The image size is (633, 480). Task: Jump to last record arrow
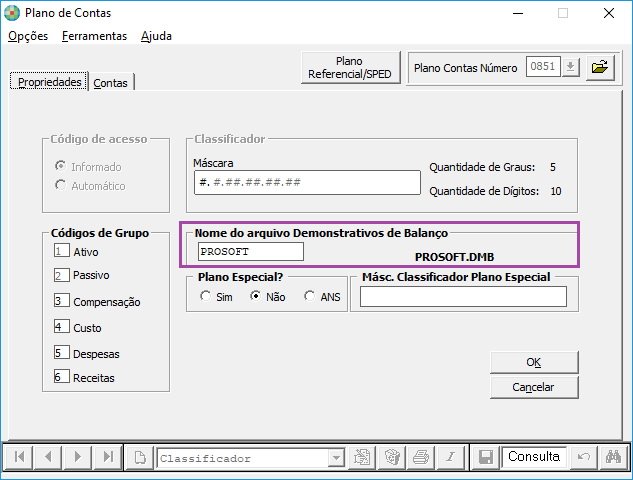pos(108,457)
